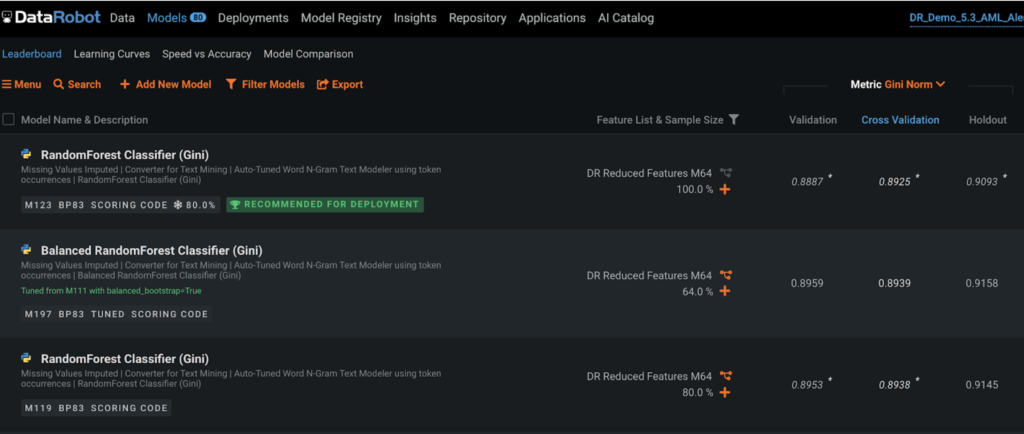Click the Python icon for model M119
This screenshot has height=434, width=1024.
click(x=27, y=358)
